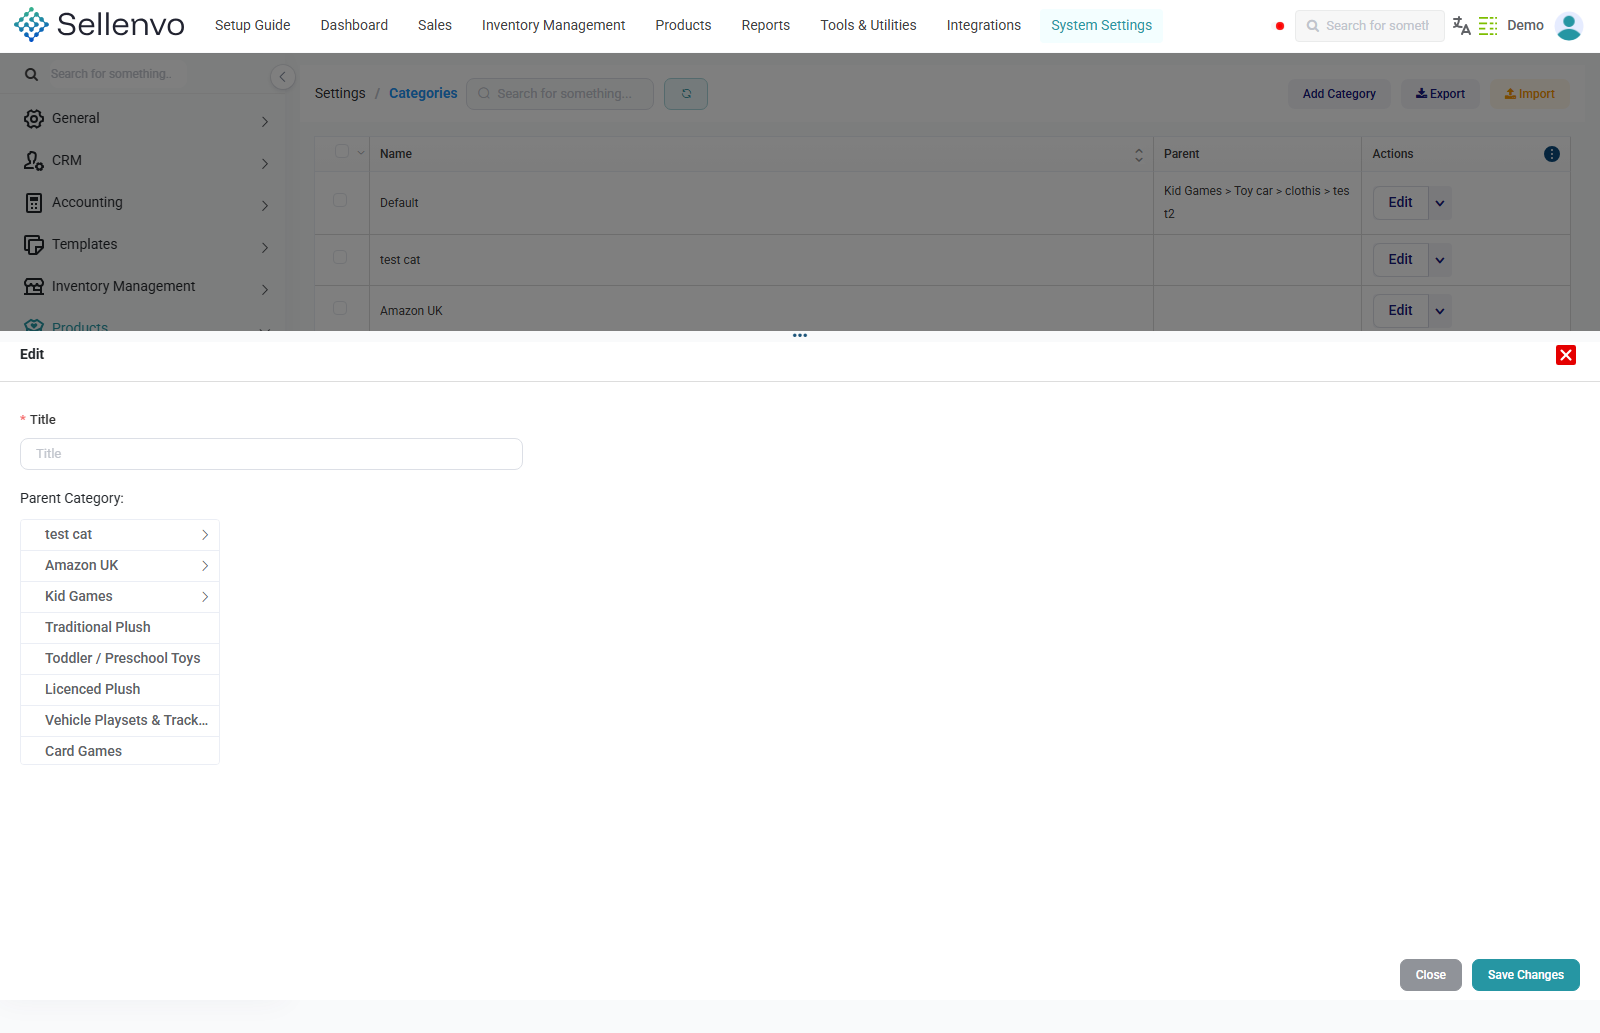Open the Tools & Utilities menu
The image size is (1600, 1033).
pos(868,25)
